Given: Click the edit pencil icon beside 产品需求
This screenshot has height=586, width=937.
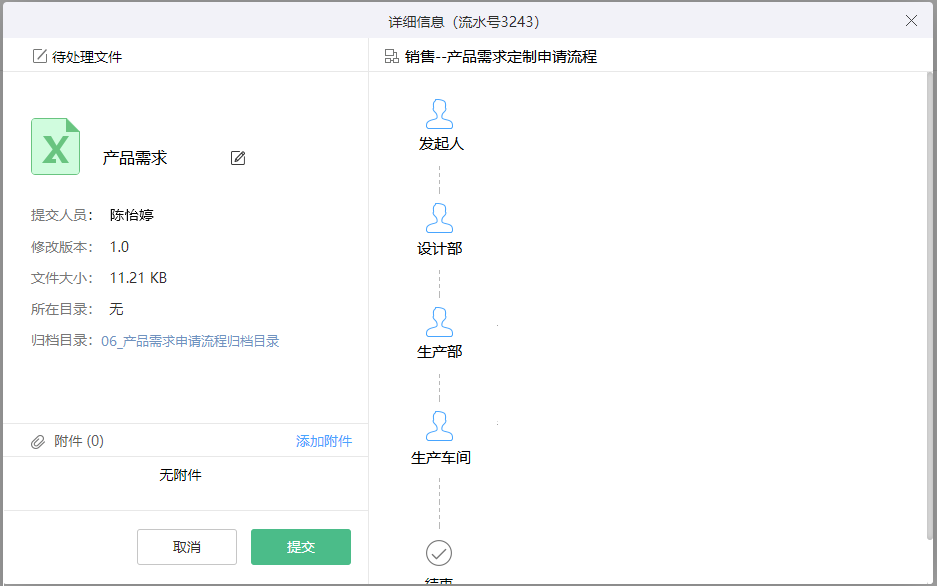Looking at the screenshot, I should click(238, 158).
